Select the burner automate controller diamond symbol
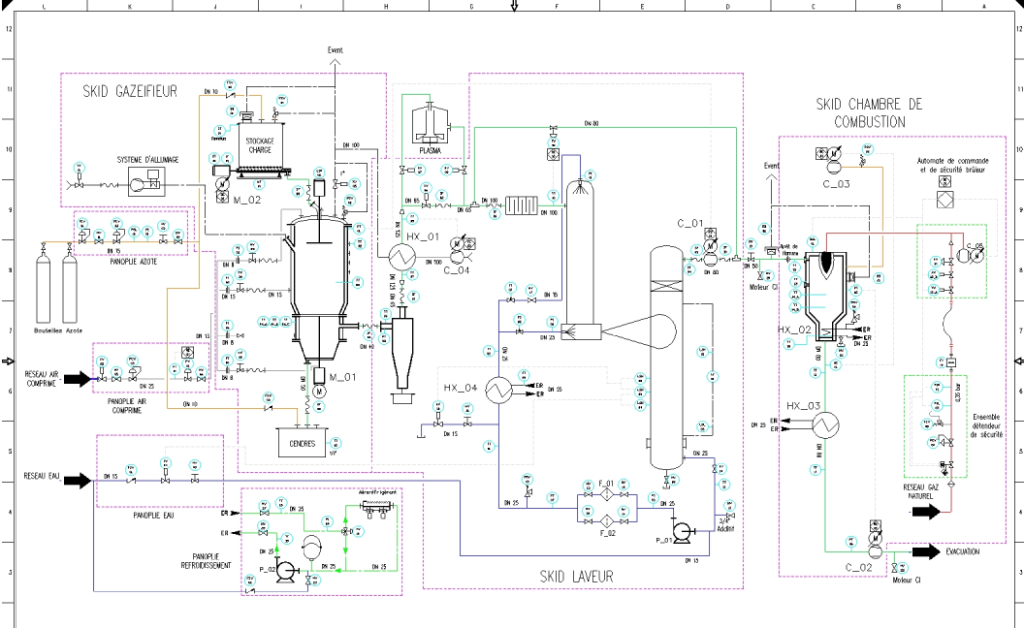The height and width of the screenshot is (628, 1024). [x=943, y=199]
